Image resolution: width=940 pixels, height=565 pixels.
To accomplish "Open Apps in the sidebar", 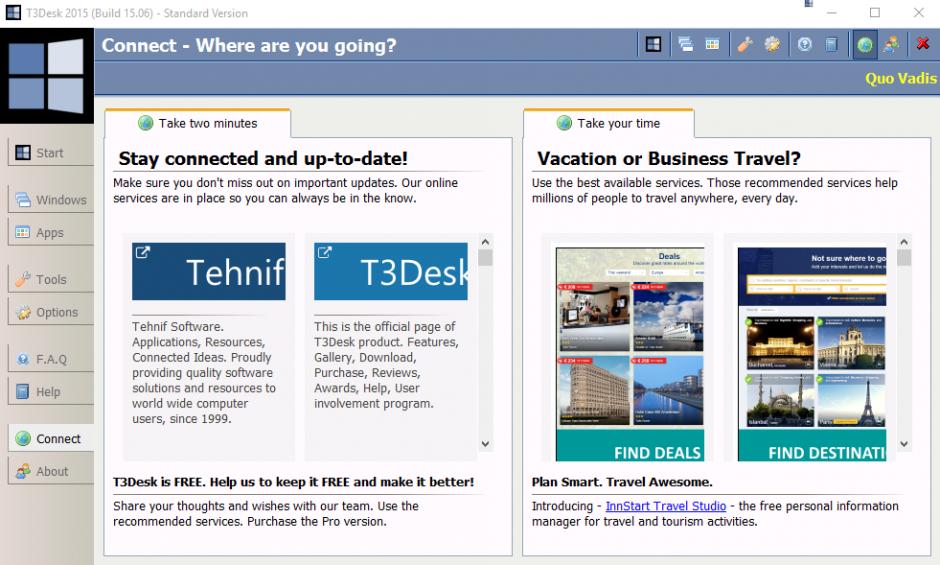I will click(x=52, y=233).
